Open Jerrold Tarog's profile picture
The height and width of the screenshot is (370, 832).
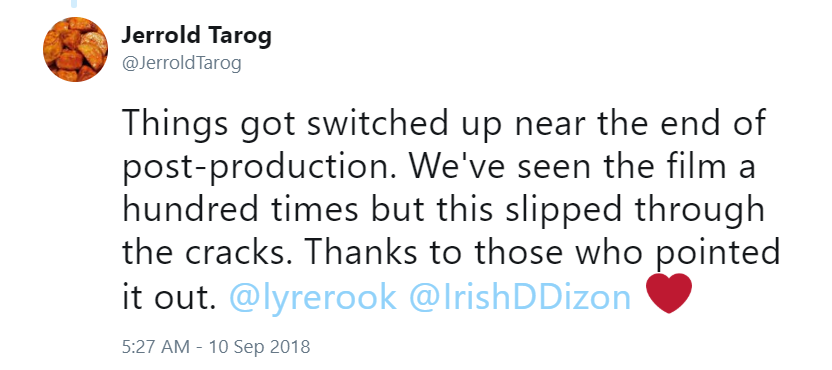tap(75, 49)
